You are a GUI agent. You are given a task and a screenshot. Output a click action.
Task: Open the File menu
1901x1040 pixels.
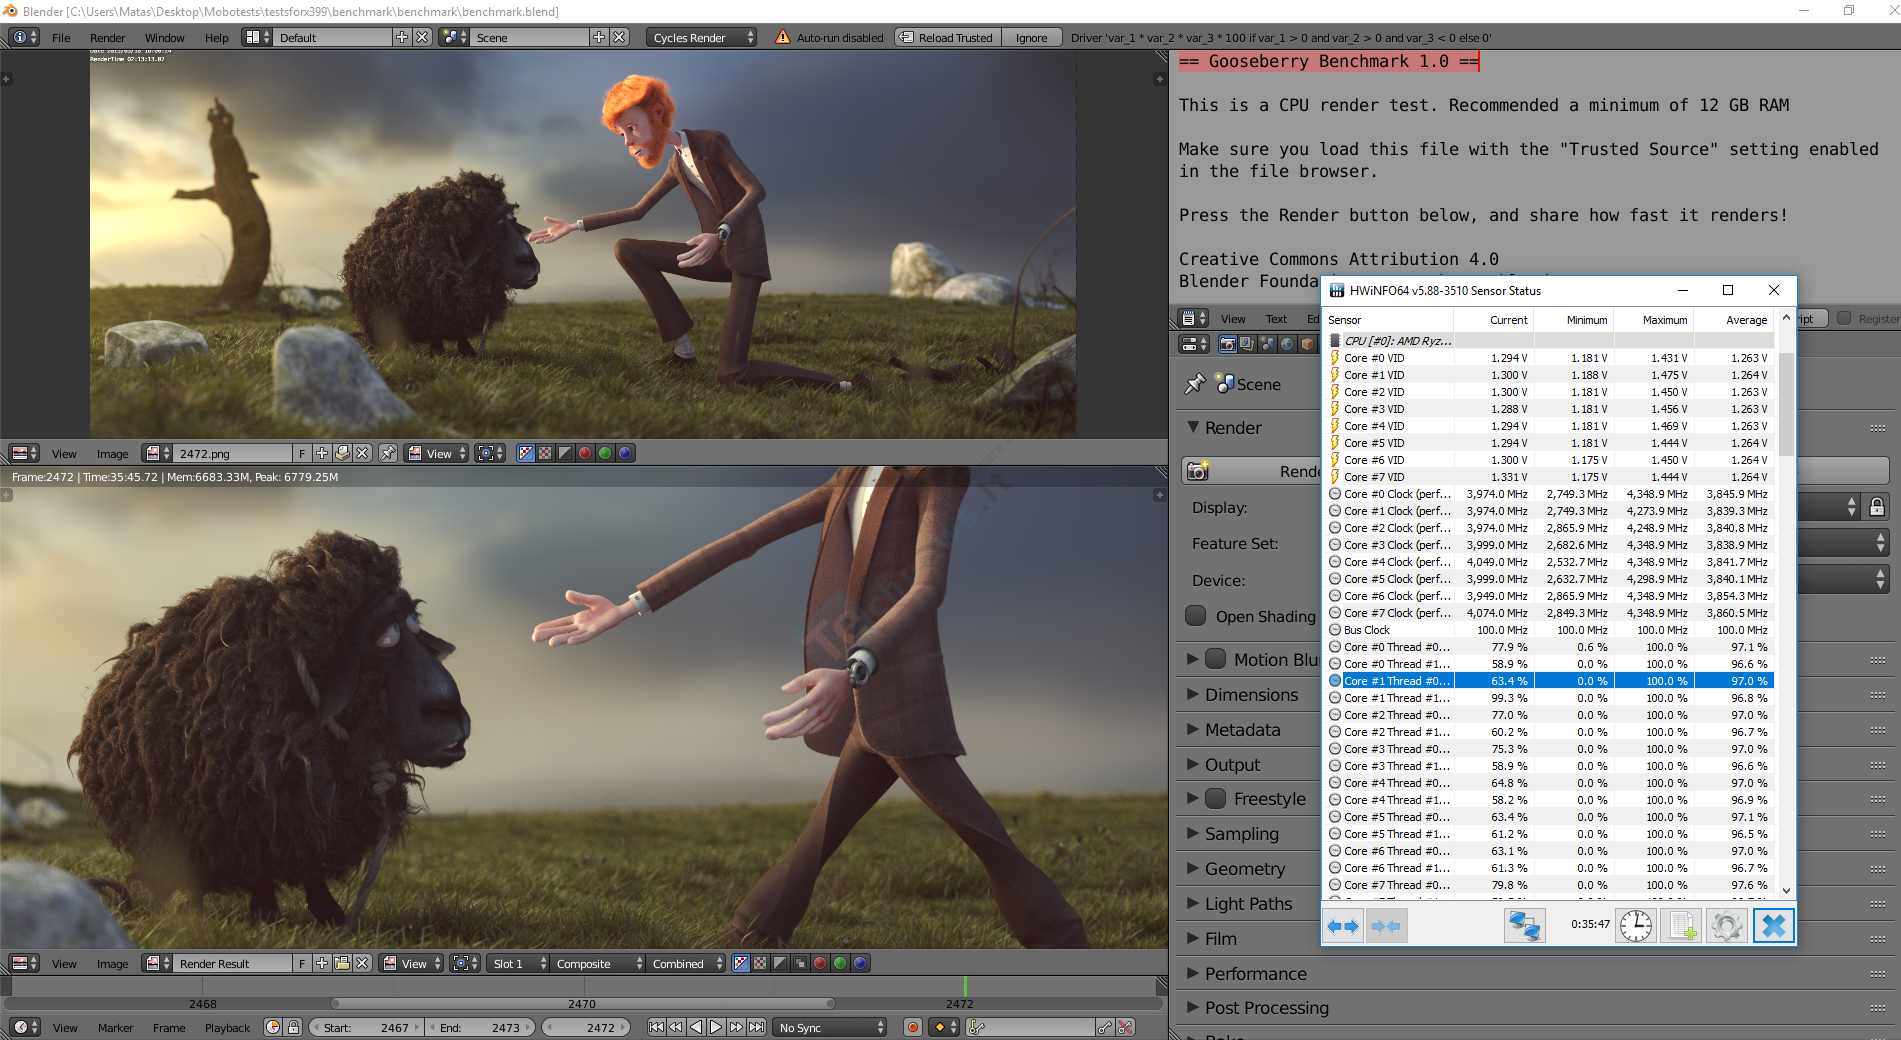click(61, 38)
